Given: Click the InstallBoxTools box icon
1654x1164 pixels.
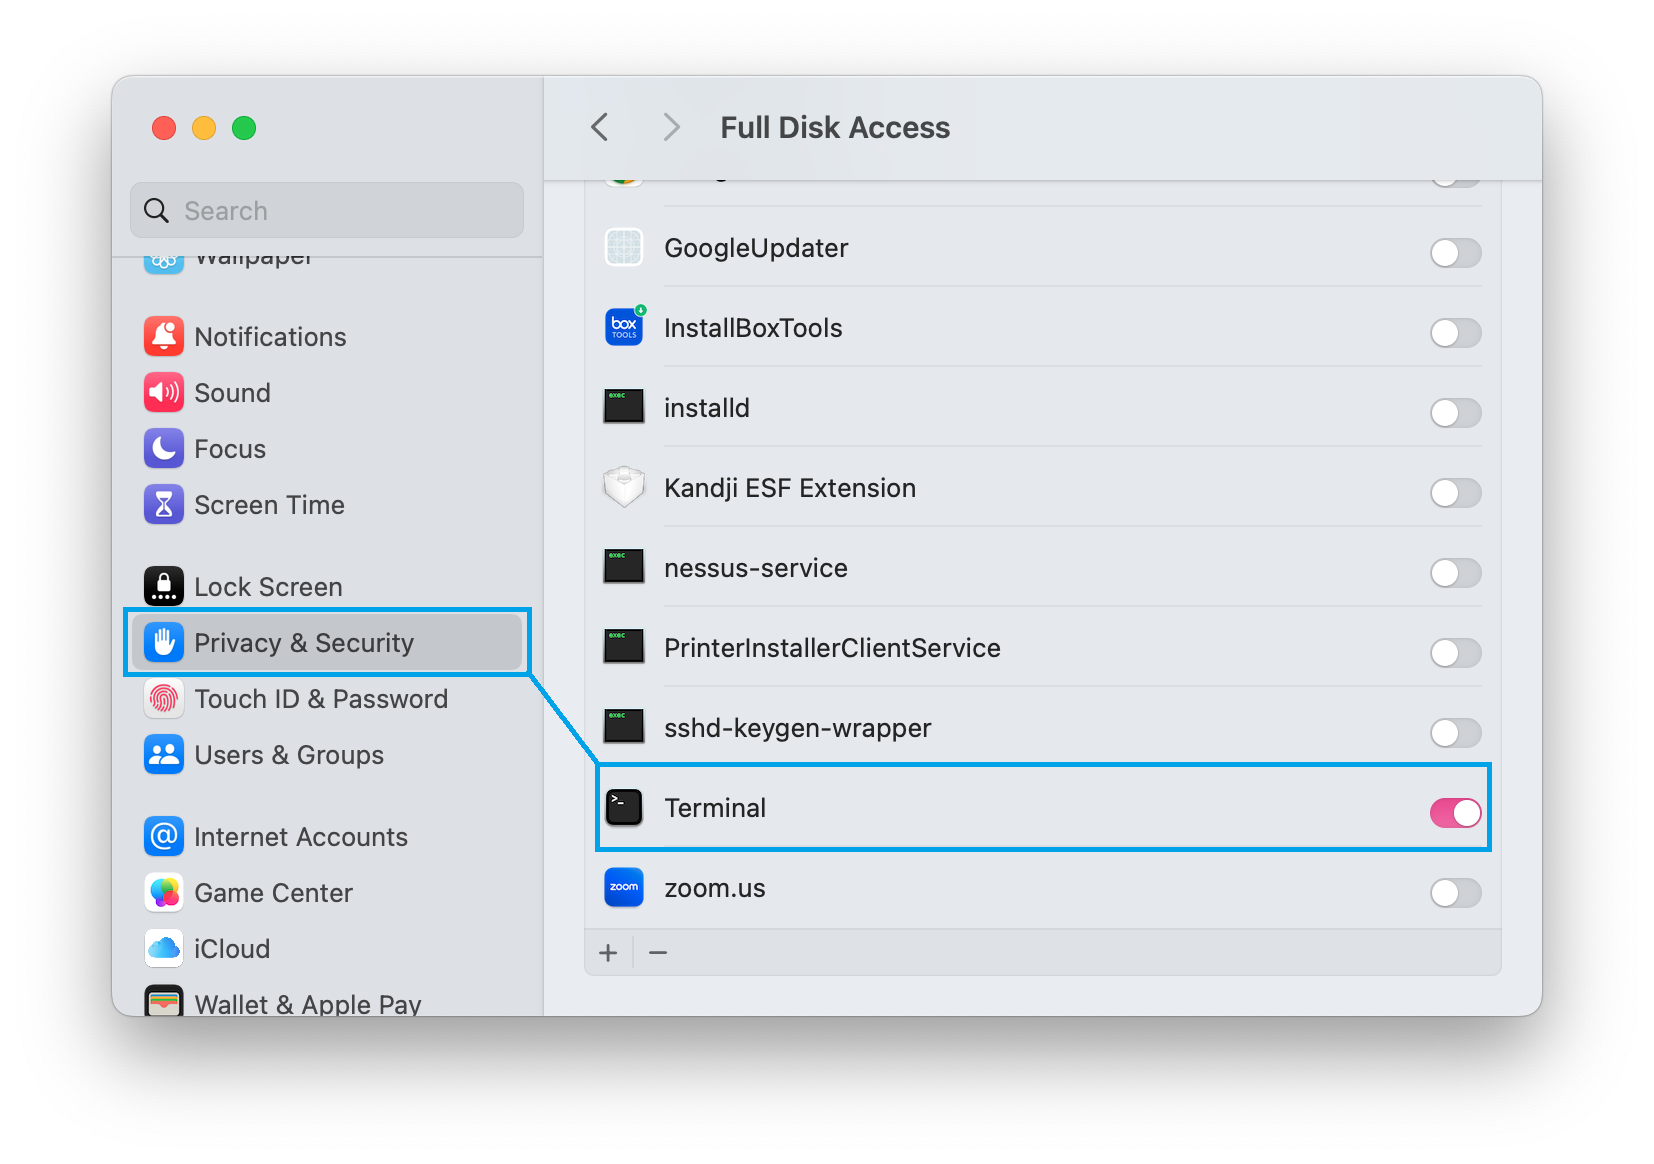Looking at the screenshot, I should [x=624, y=328].
